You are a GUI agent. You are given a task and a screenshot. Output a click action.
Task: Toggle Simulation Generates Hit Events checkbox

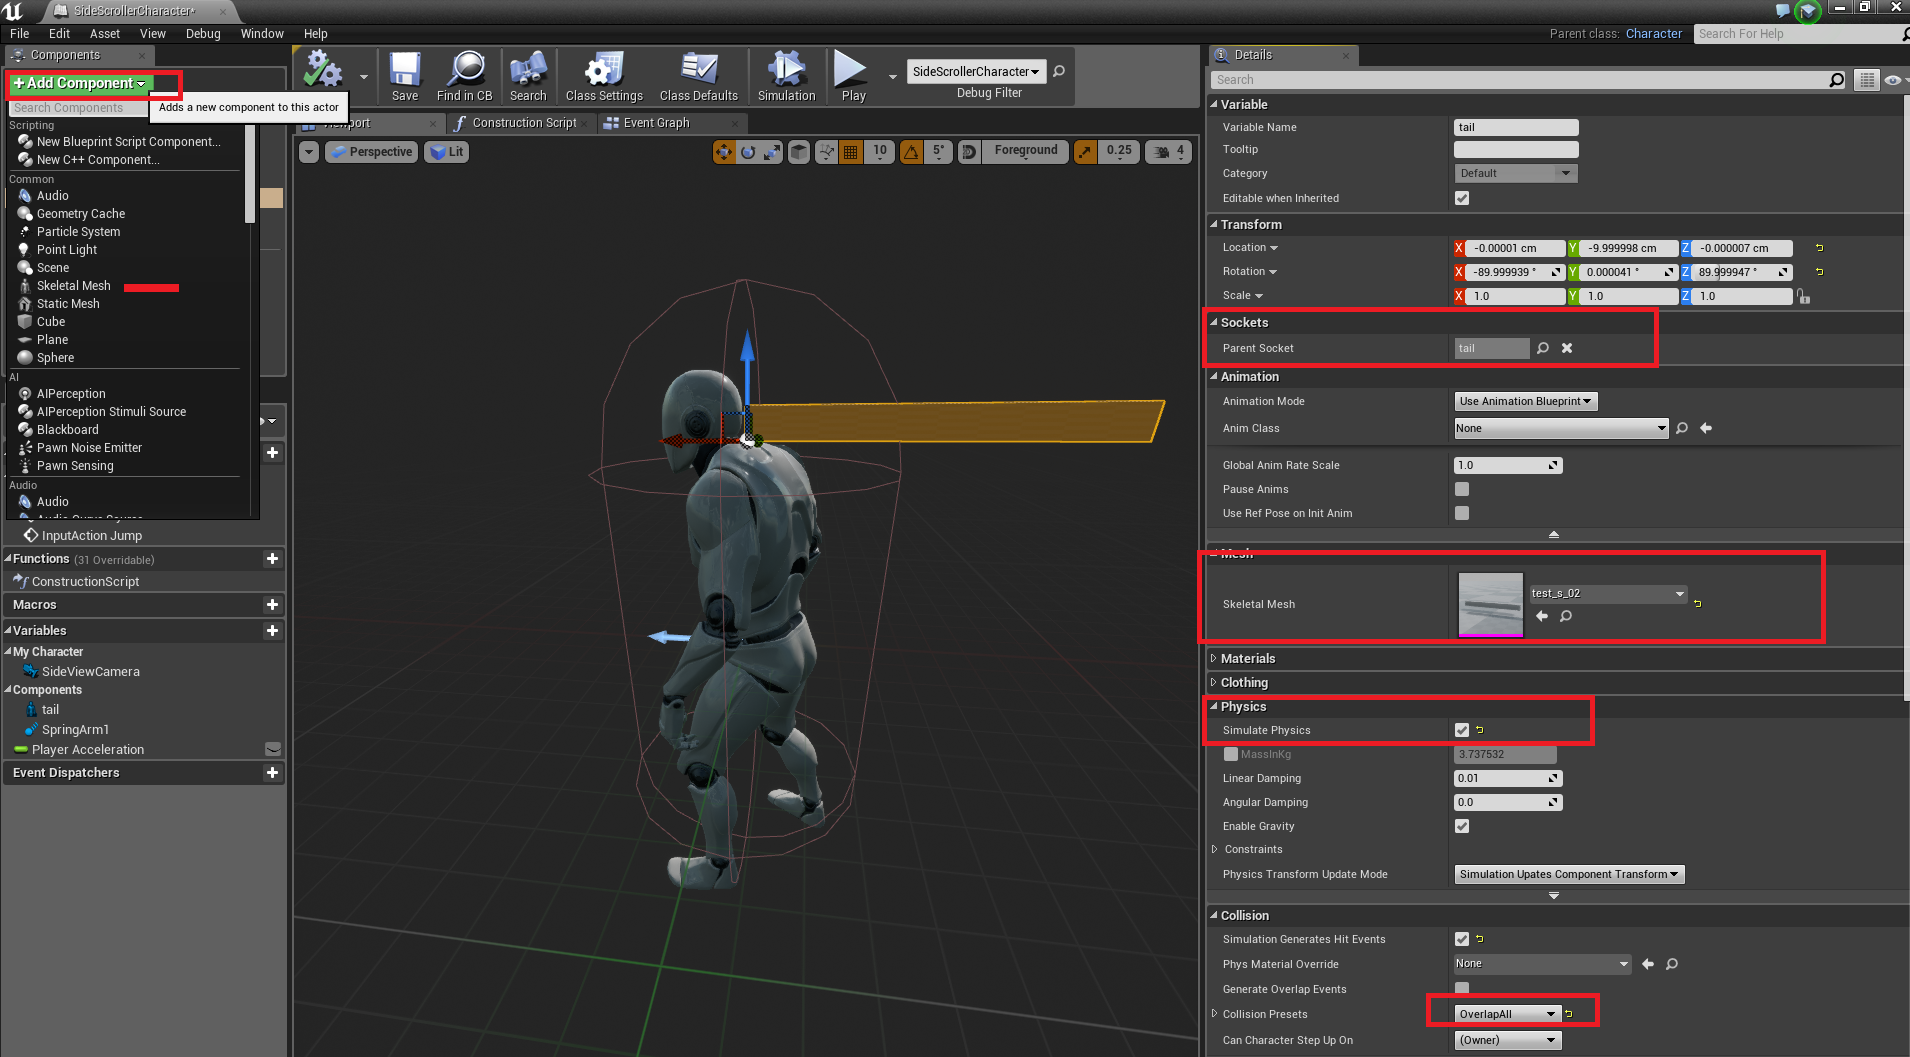[1462, 939]
